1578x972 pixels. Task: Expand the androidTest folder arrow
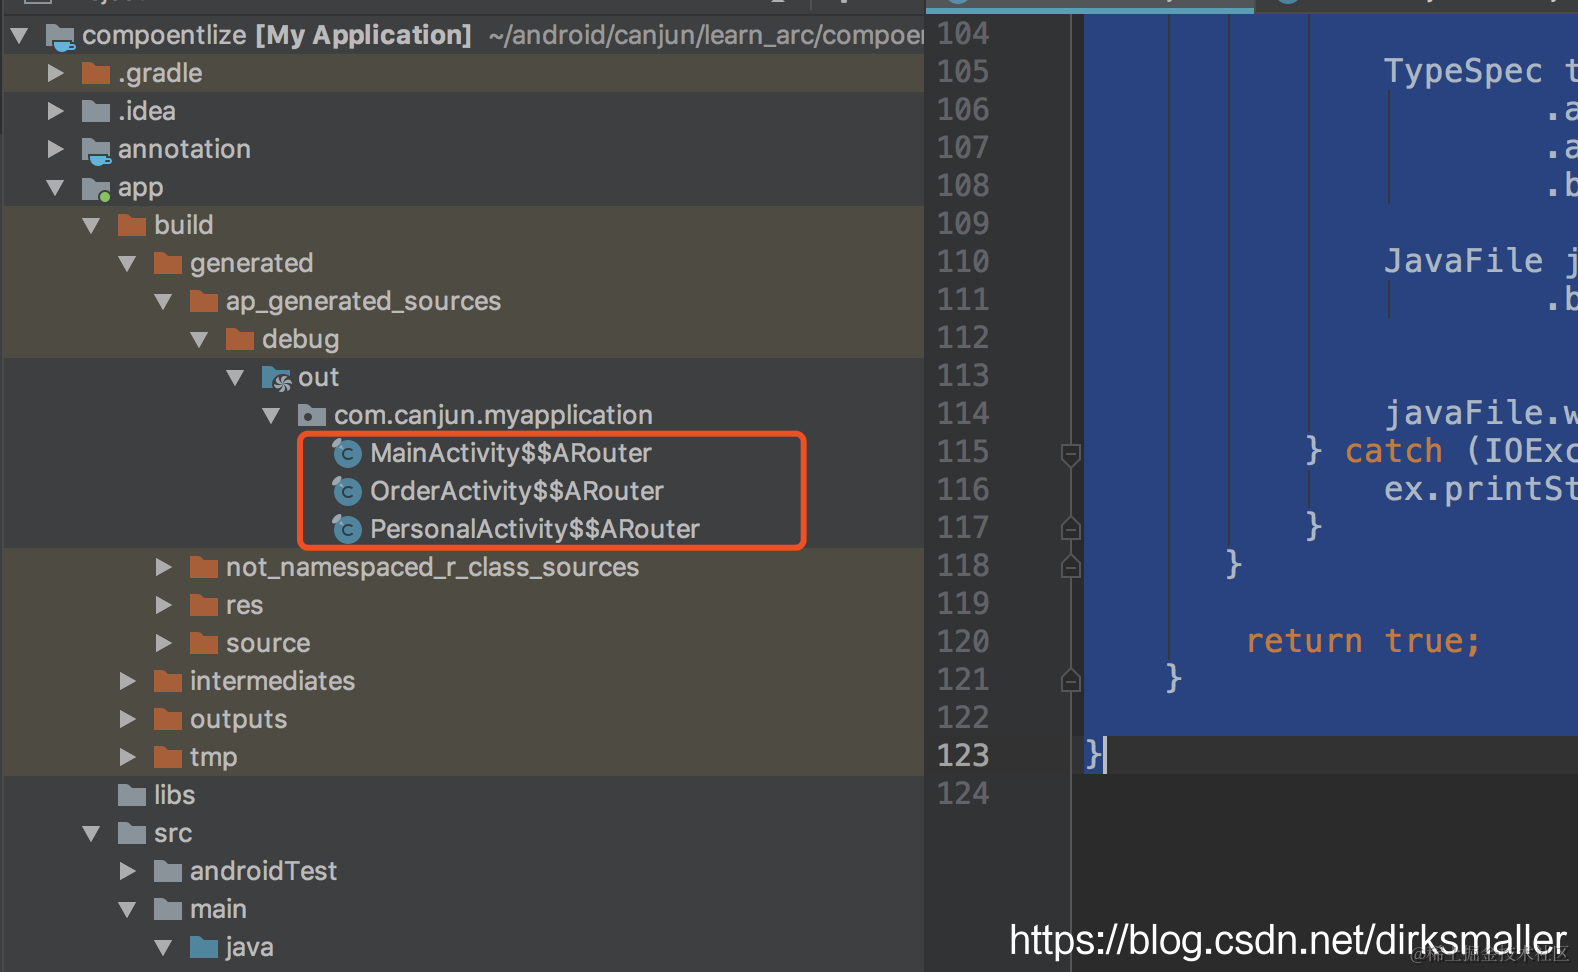click(128, 871)
